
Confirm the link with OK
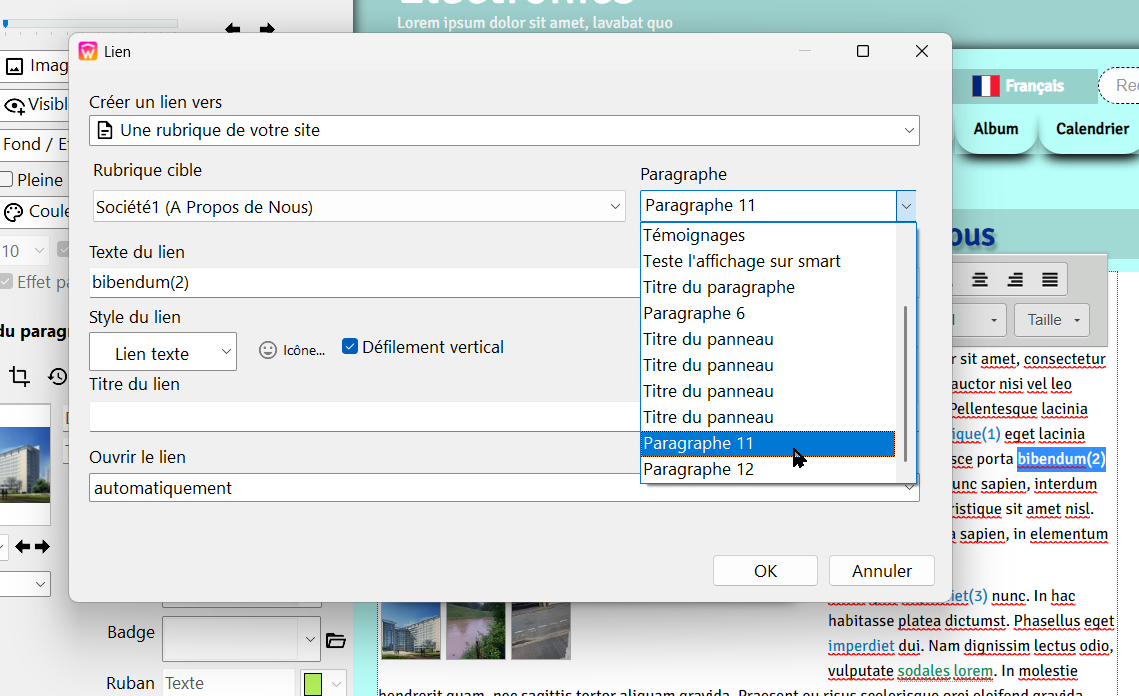click(x=765, y=571)
